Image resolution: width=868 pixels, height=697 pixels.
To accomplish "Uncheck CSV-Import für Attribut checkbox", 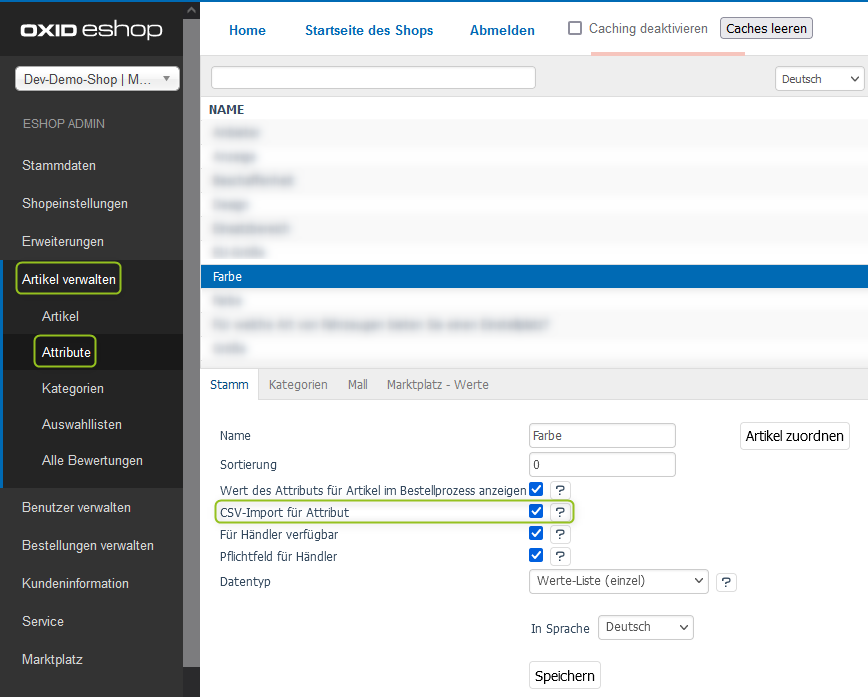I will pyautogui.click(x=536, y=511).
